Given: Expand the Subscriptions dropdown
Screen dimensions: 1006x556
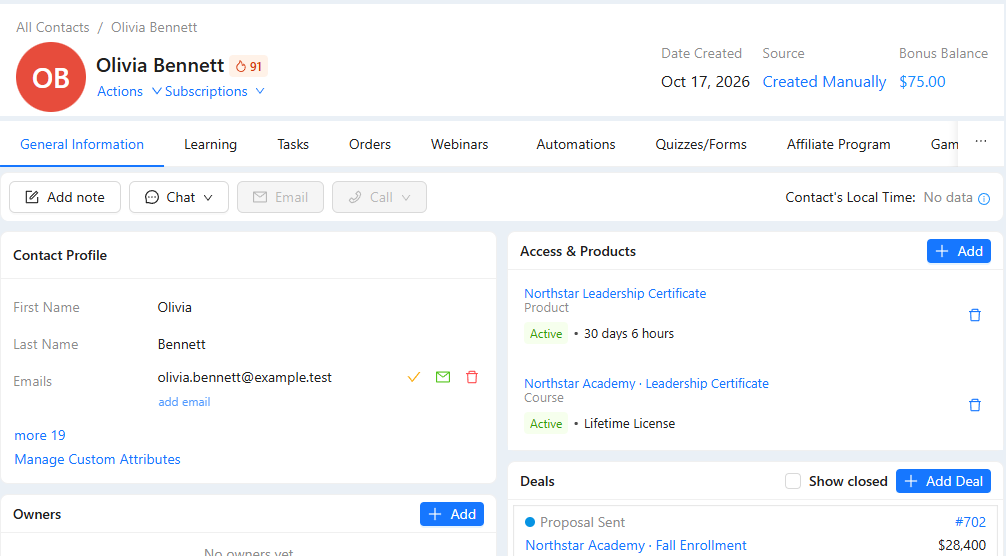Looking at the screenshot, I should pyautogui.click(x=215, y=91).
